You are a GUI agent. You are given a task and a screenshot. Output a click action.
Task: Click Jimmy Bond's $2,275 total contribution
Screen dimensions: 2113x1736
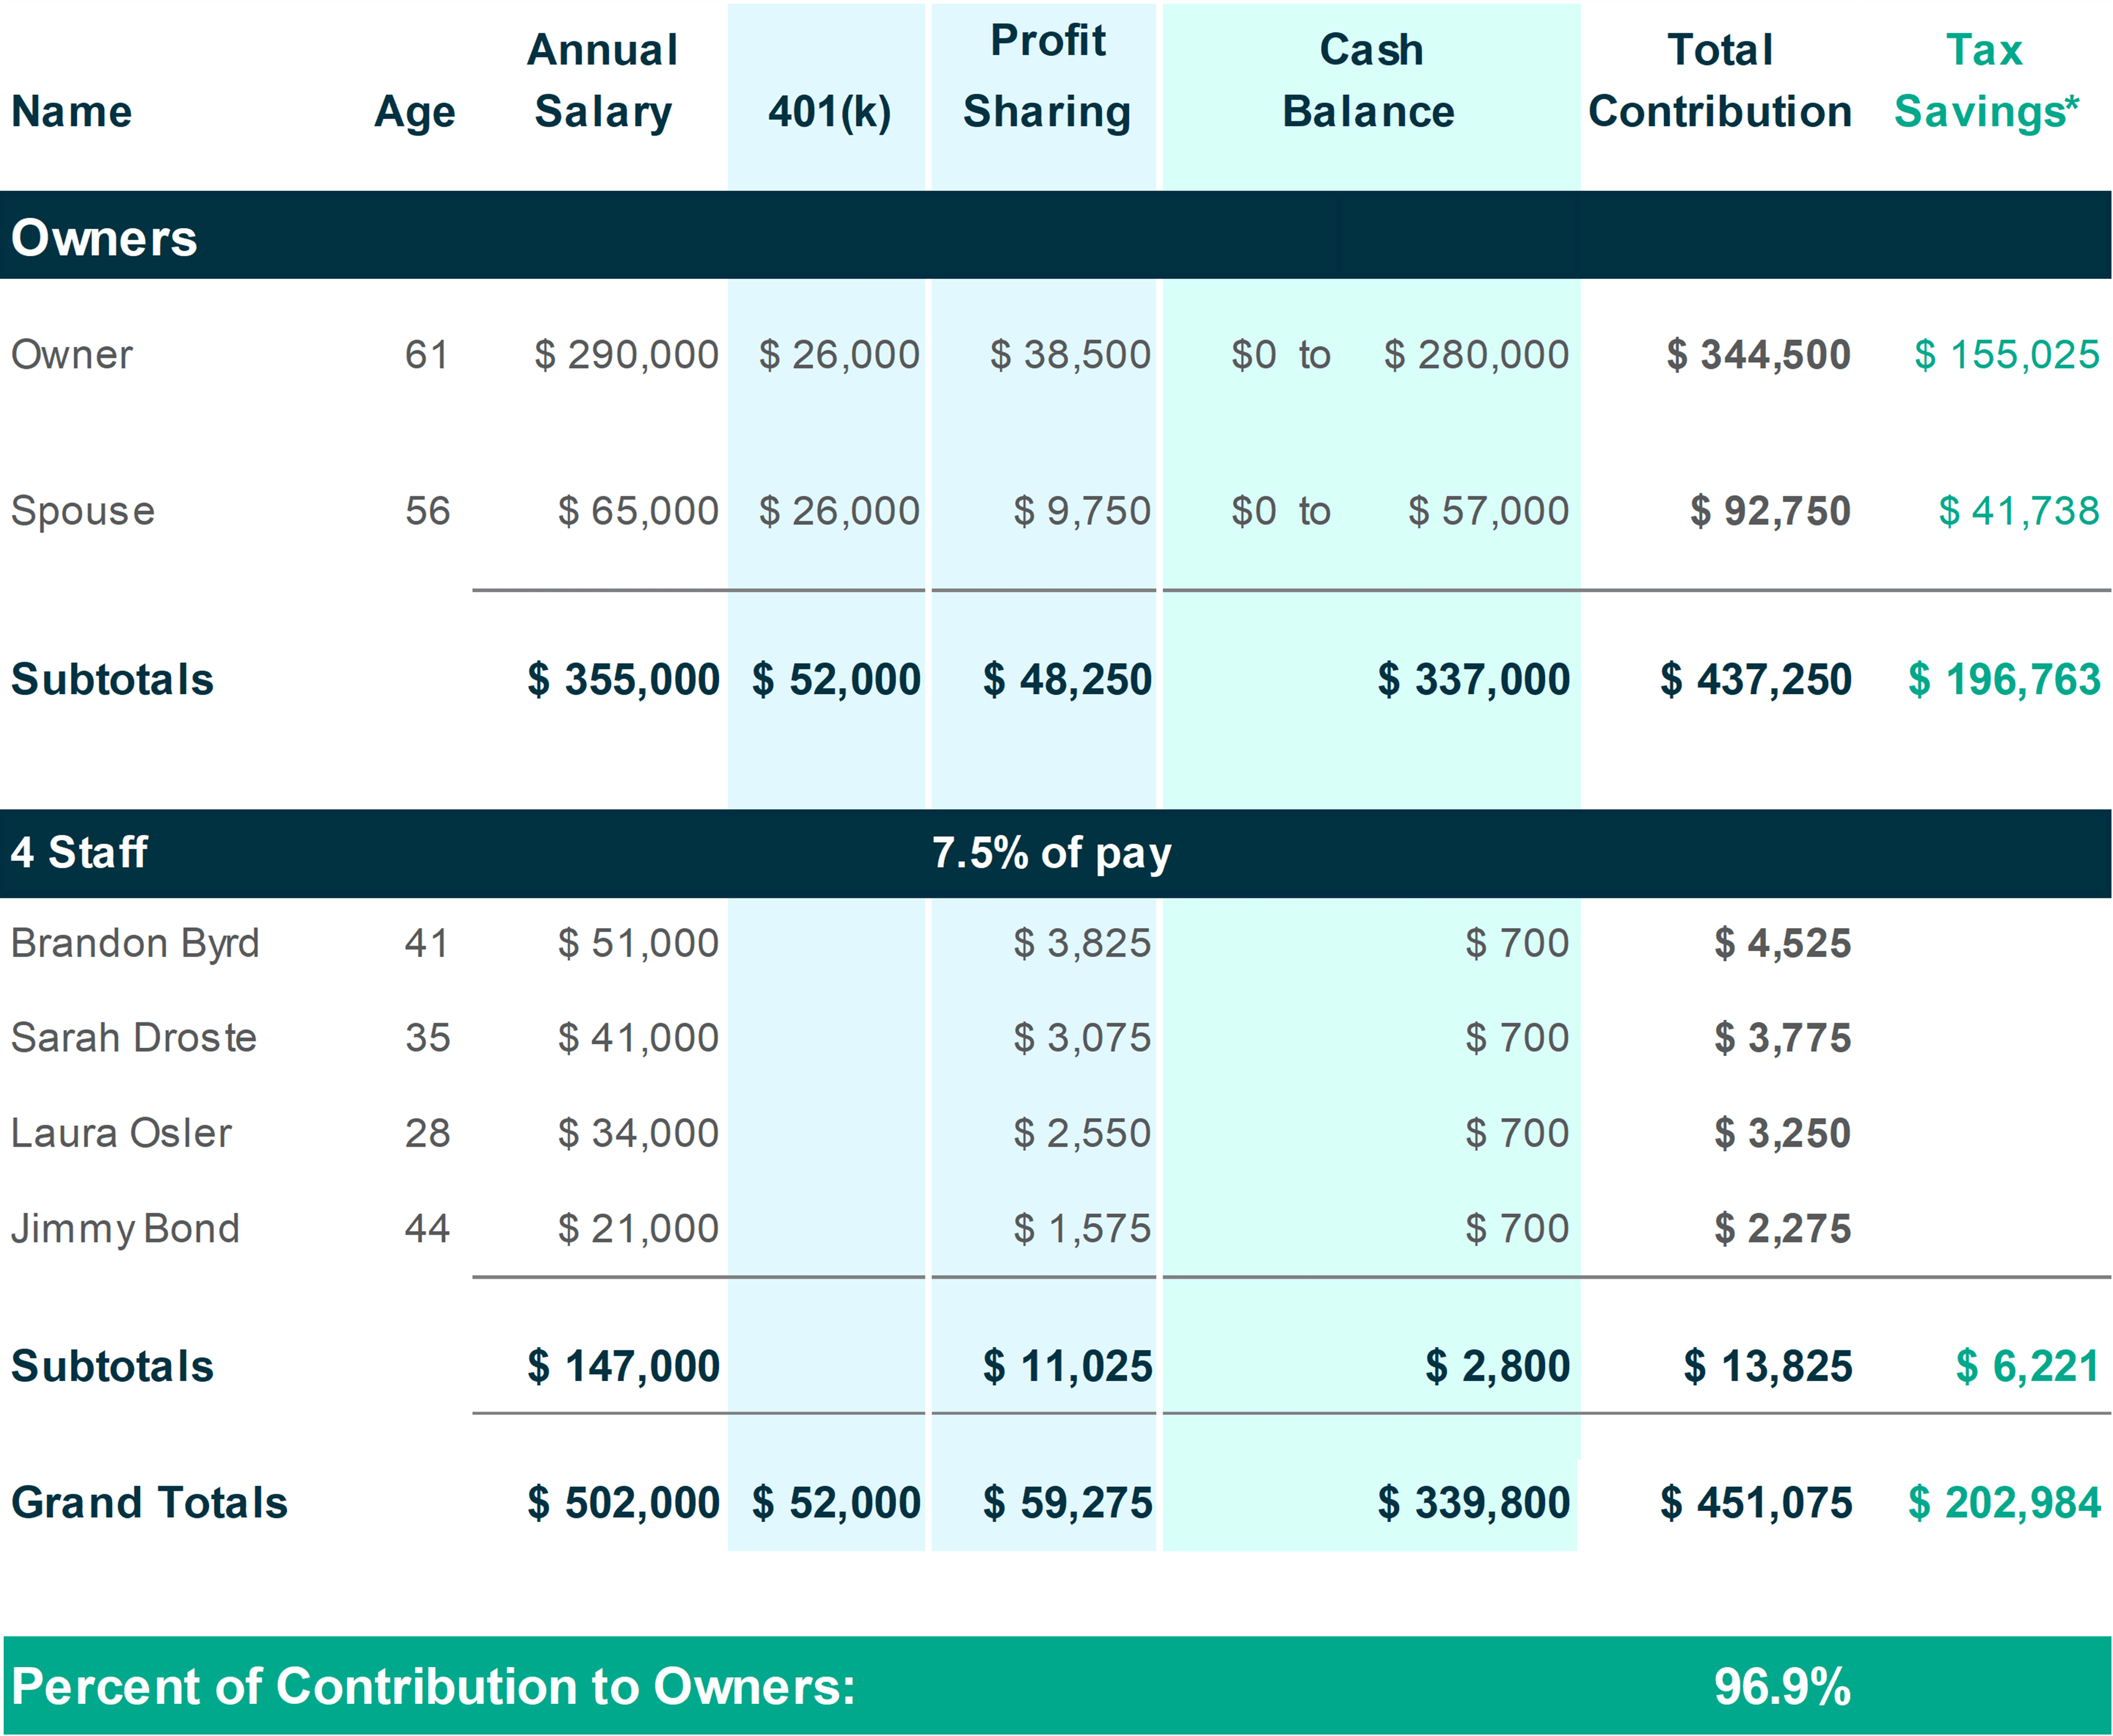point(1782,1228)
